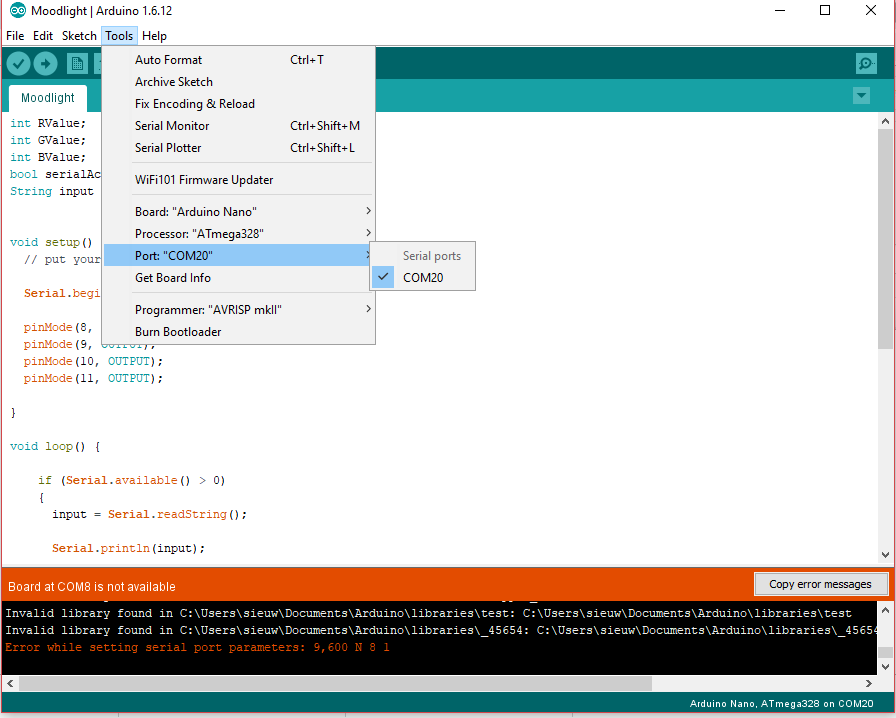Choose Auto Format from Tools menu

pos(239,60)
